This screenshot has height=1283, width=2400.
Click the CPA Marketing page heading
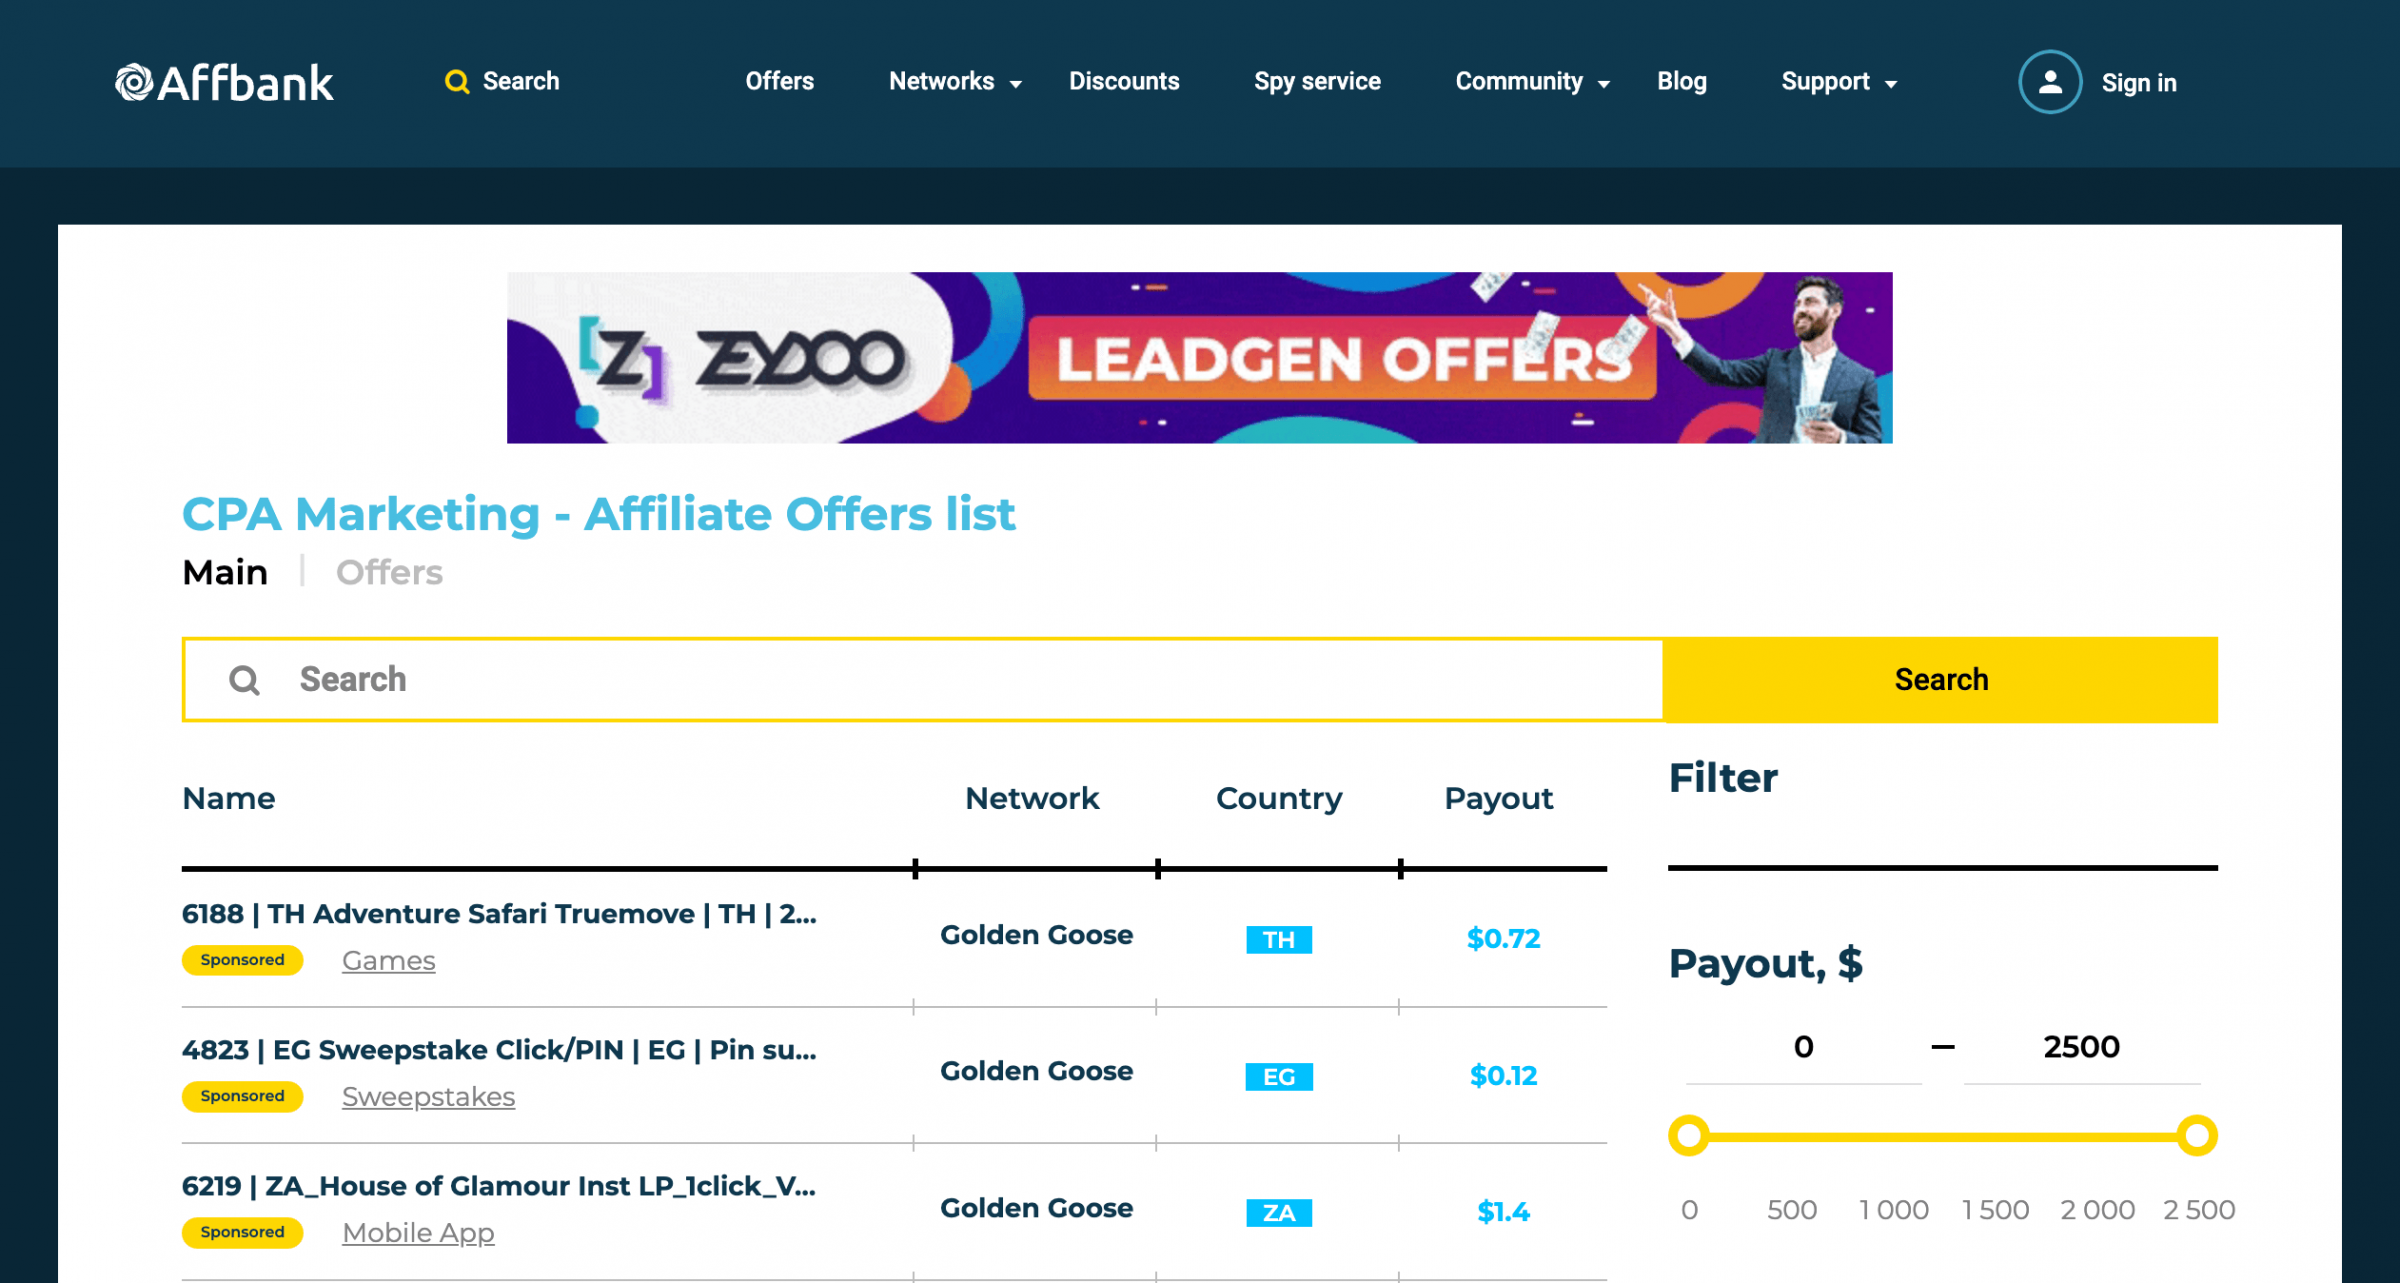[598, 514]
